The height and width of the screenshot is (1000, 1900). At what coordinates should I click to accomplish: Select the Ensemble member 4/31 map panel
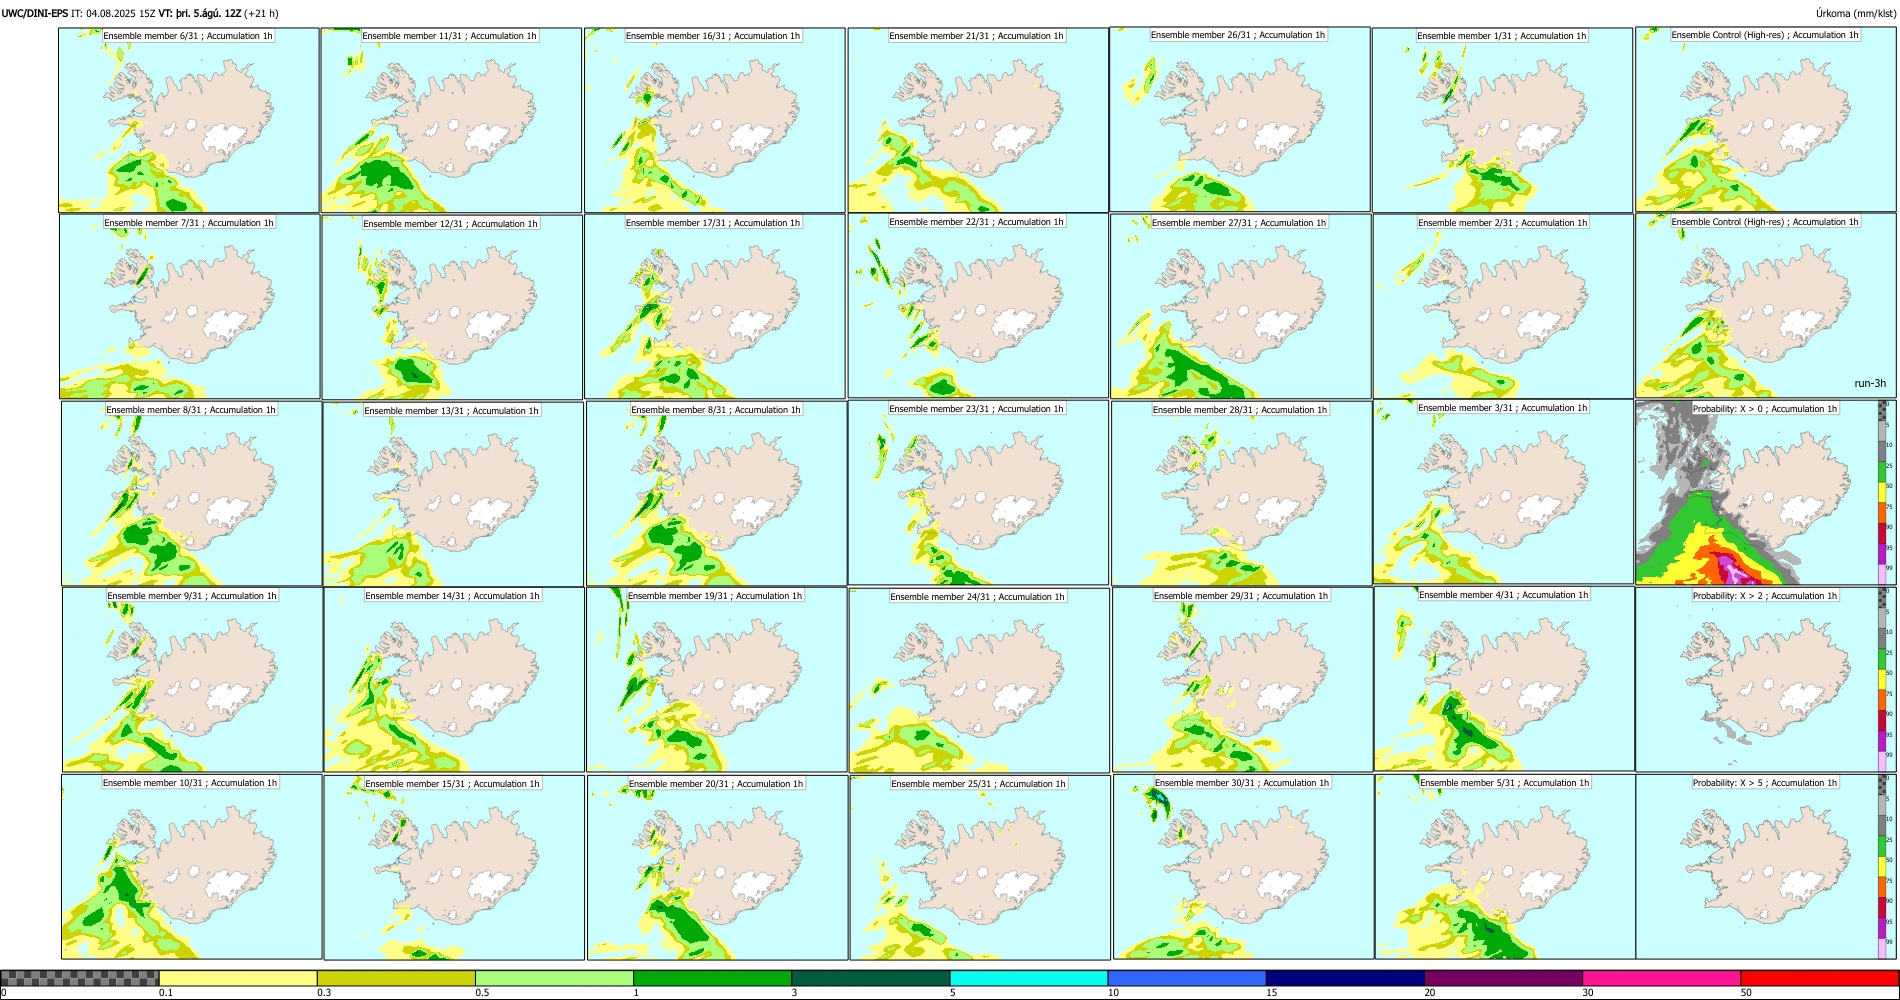point(1505,679)
